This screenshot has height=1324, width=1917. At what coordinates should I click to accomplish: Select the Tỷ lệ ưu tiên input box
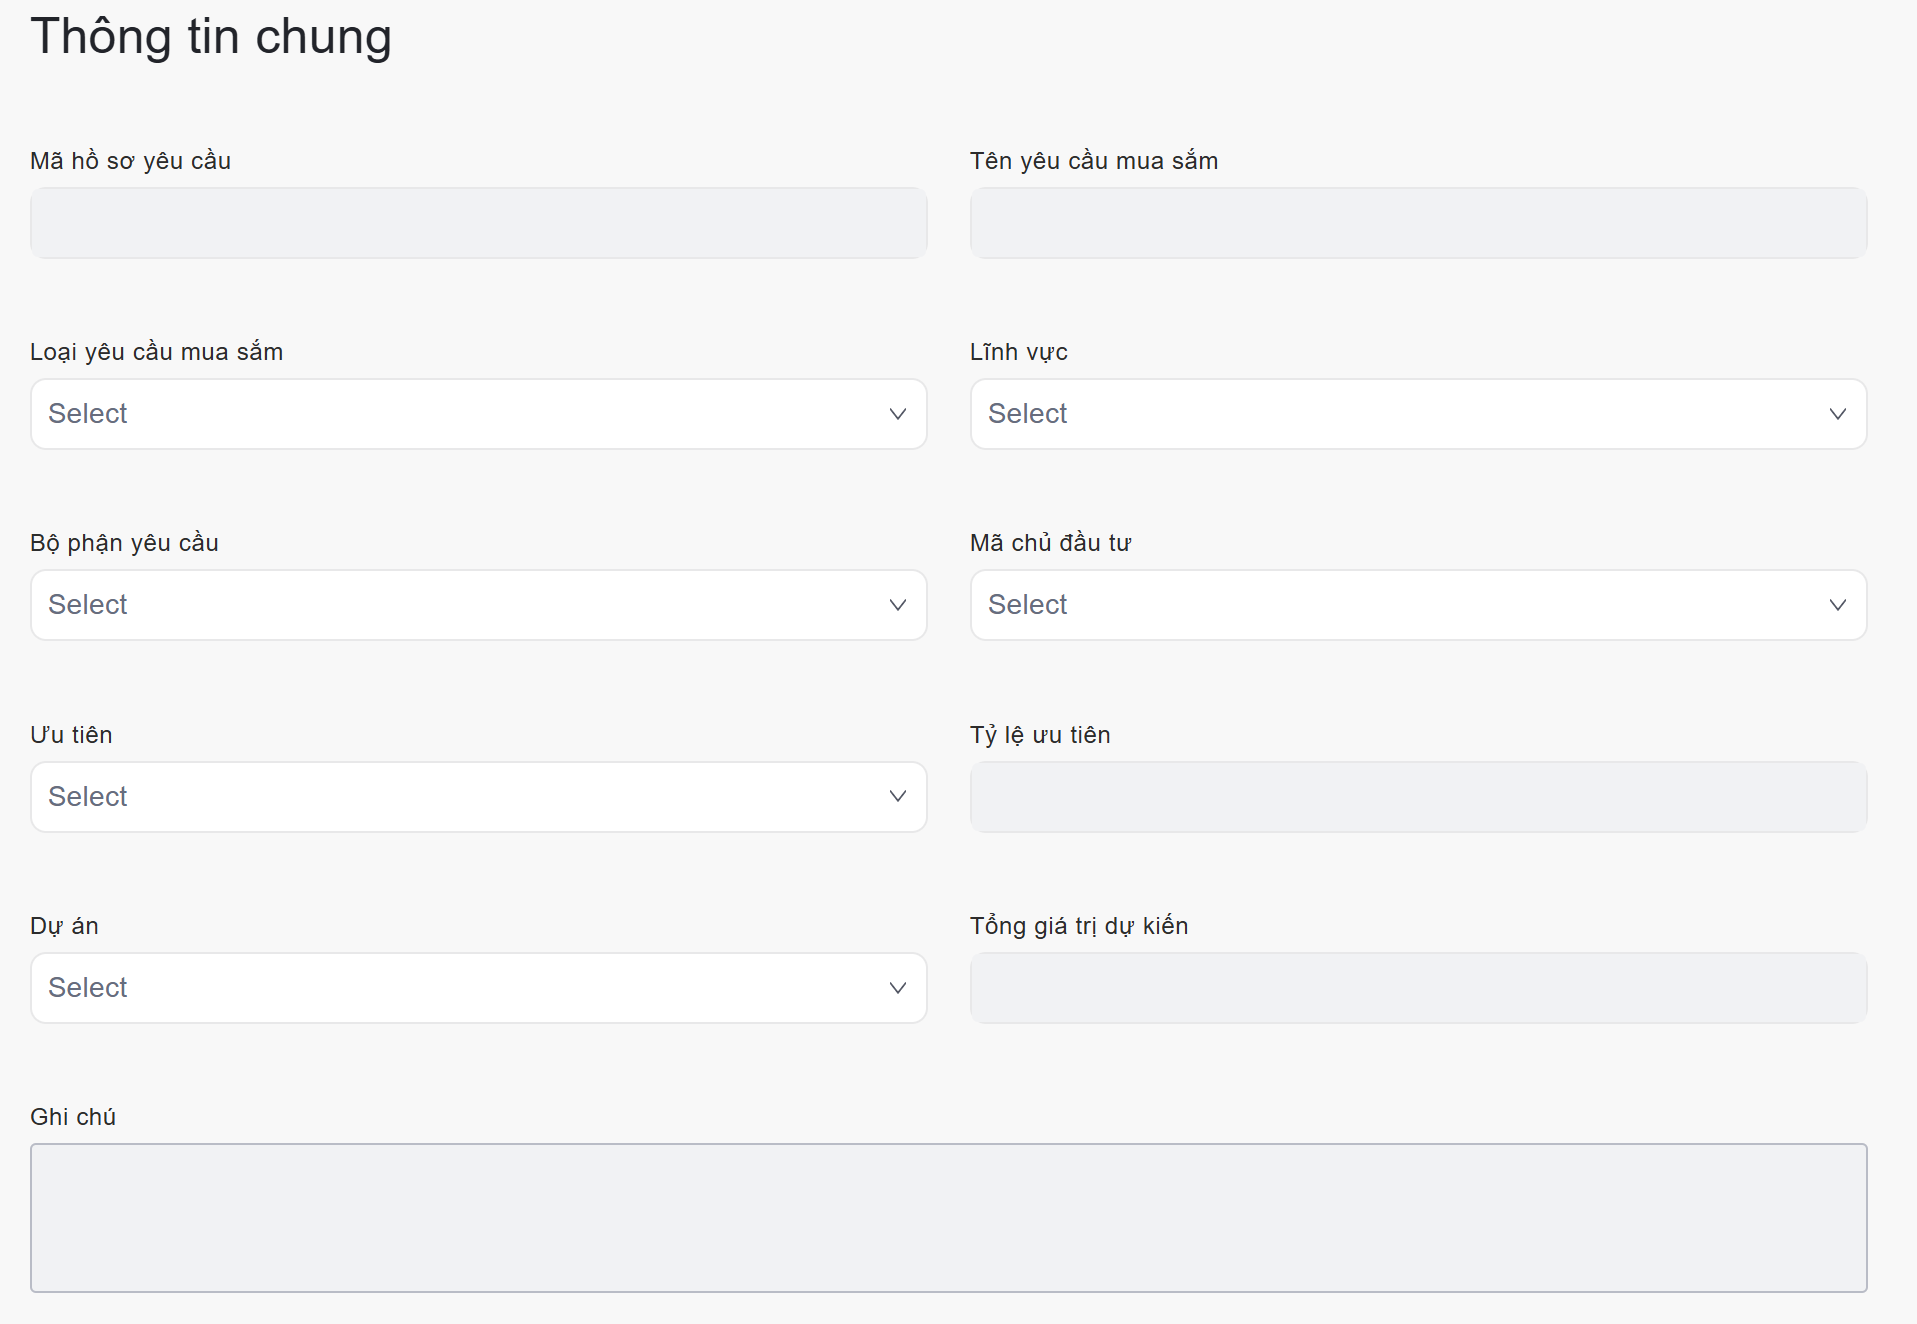1418,797
